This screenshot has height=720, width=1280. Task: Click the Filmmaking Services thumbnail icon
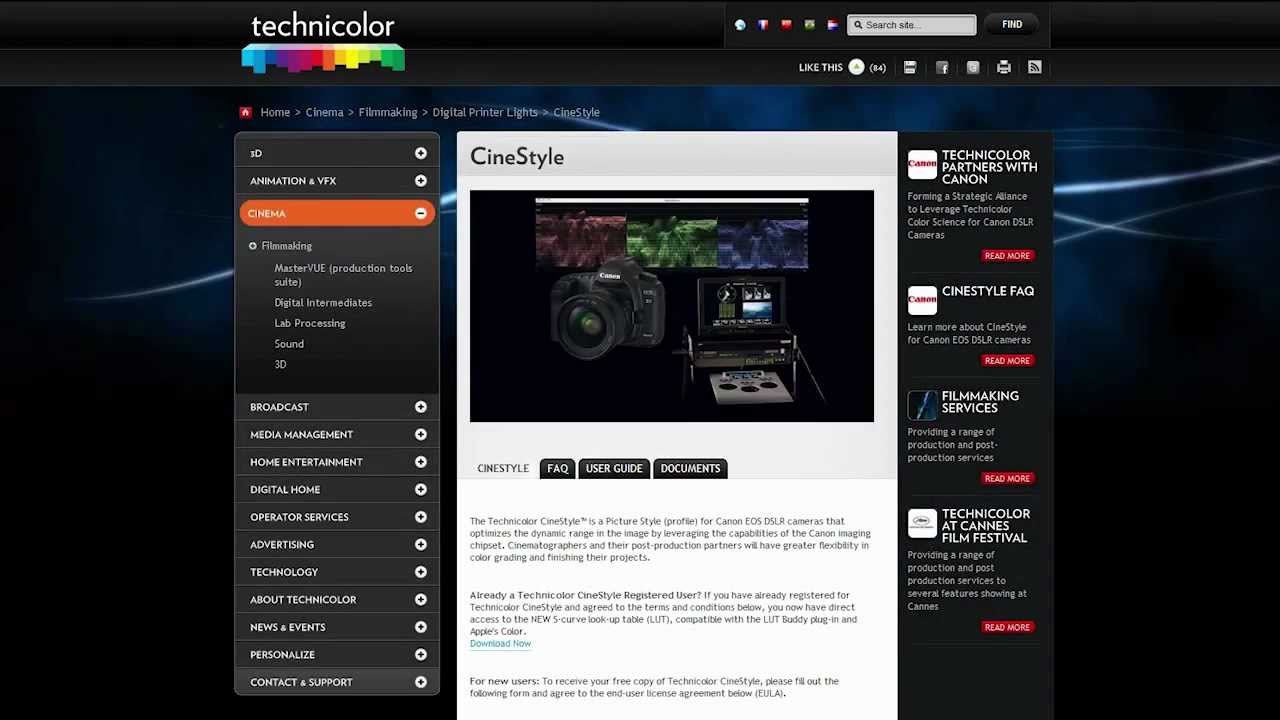tap(922, 405)
